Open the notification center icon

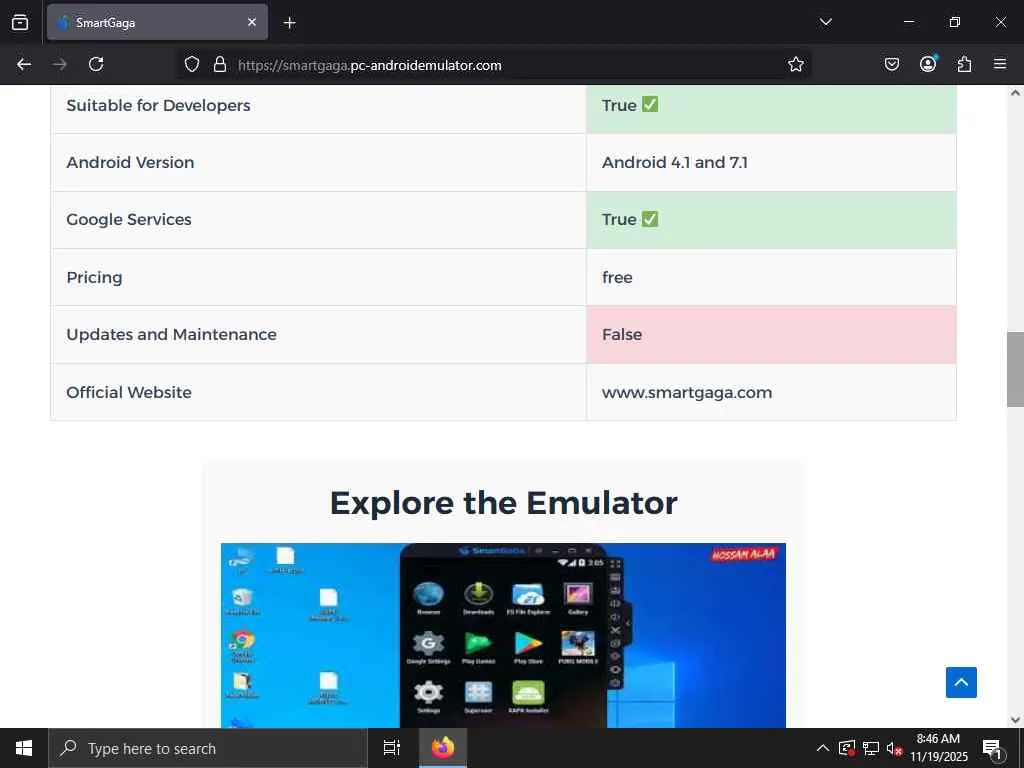[x=993, y=748]
